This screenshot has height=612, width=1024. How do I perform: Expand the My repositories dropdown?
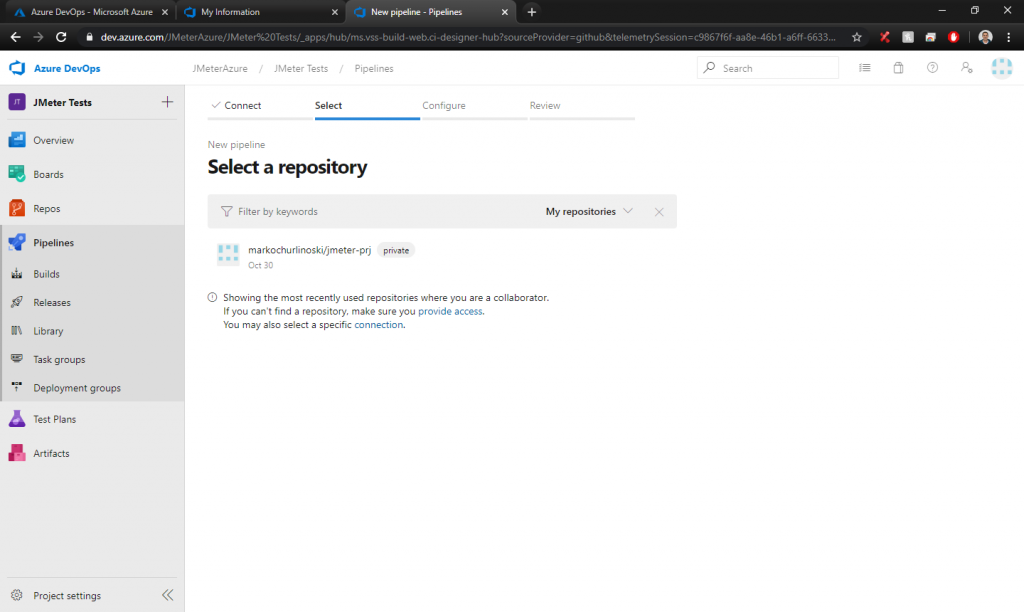589,211
